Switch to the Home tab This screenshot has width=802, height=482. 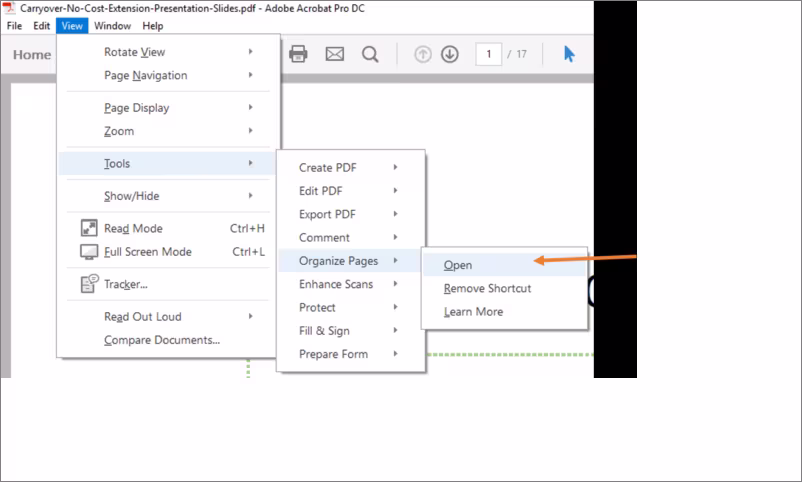point(32,55)
